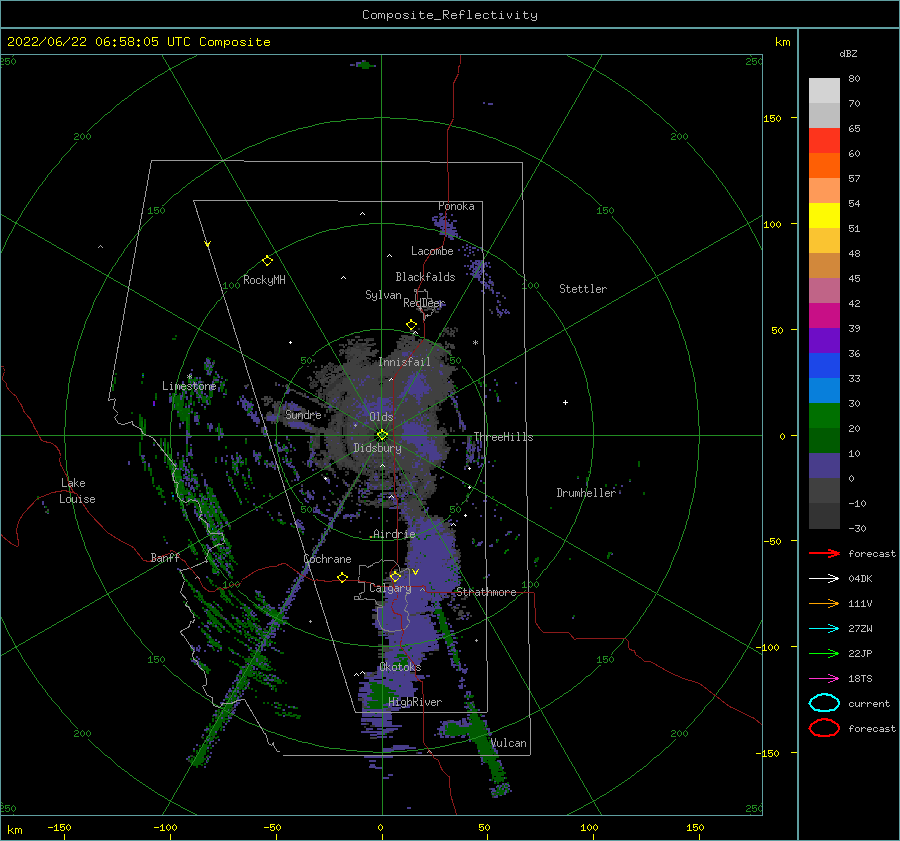Click the HighRiver map label
Viewport: 900px width, 841px height.
pos(415,702)
